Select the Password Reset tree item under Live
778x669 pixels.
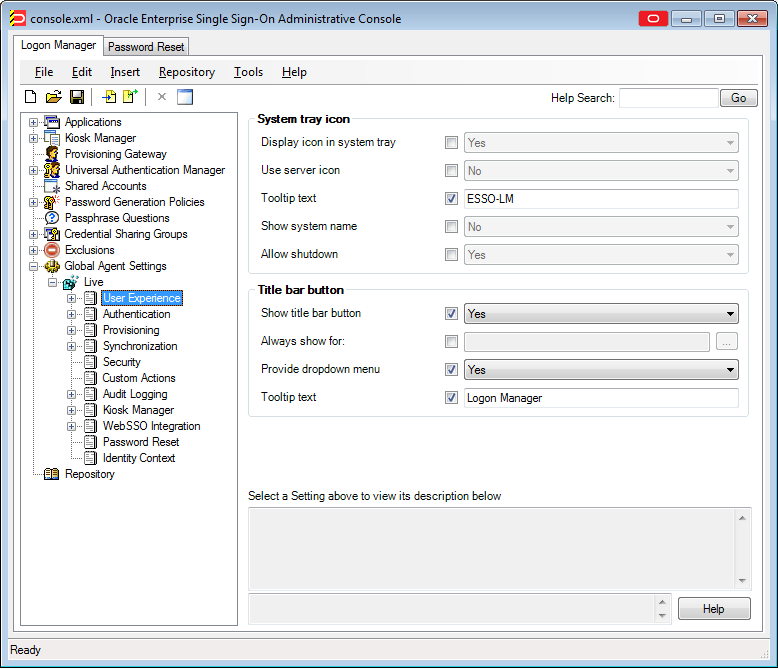pos(141,442)
